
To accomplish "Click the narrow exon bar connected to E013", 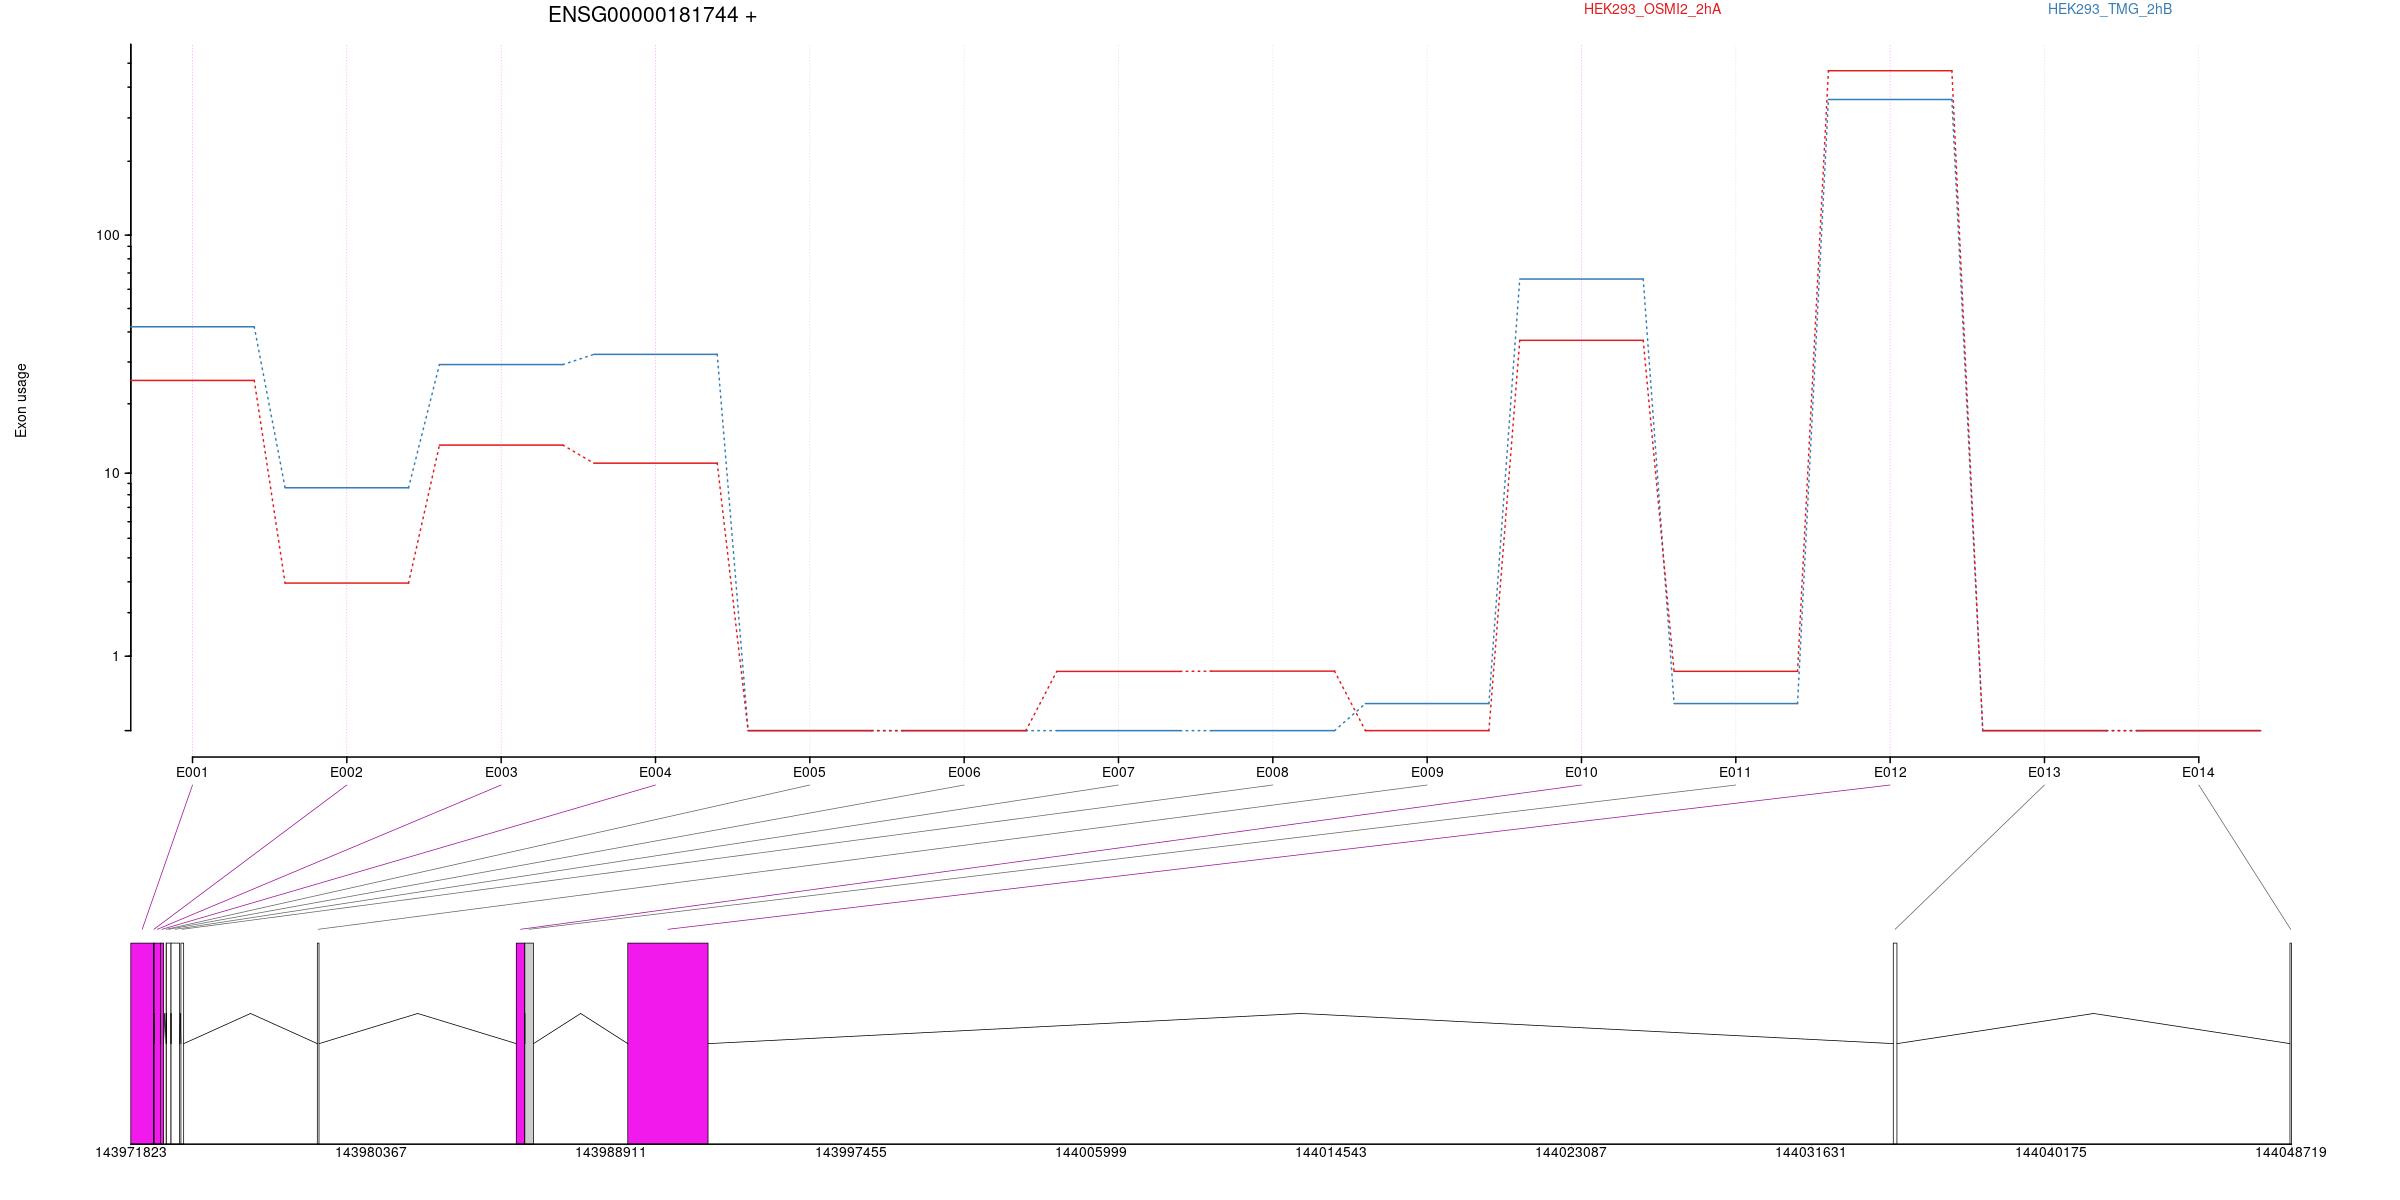I will [x=1895, y=1043].
